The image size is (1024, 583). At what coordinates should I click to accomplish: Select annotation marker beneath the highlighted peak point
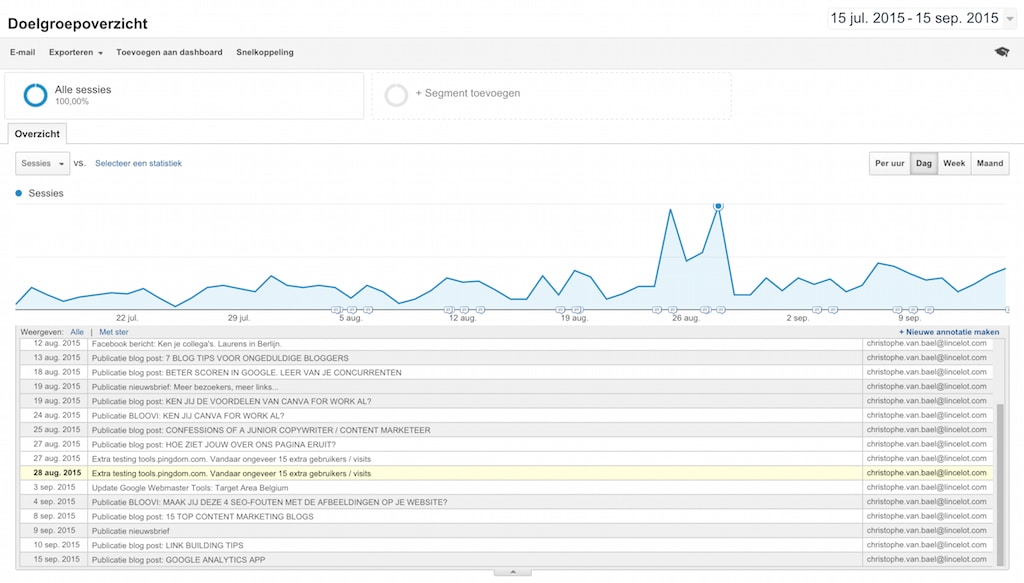point(720,309)
